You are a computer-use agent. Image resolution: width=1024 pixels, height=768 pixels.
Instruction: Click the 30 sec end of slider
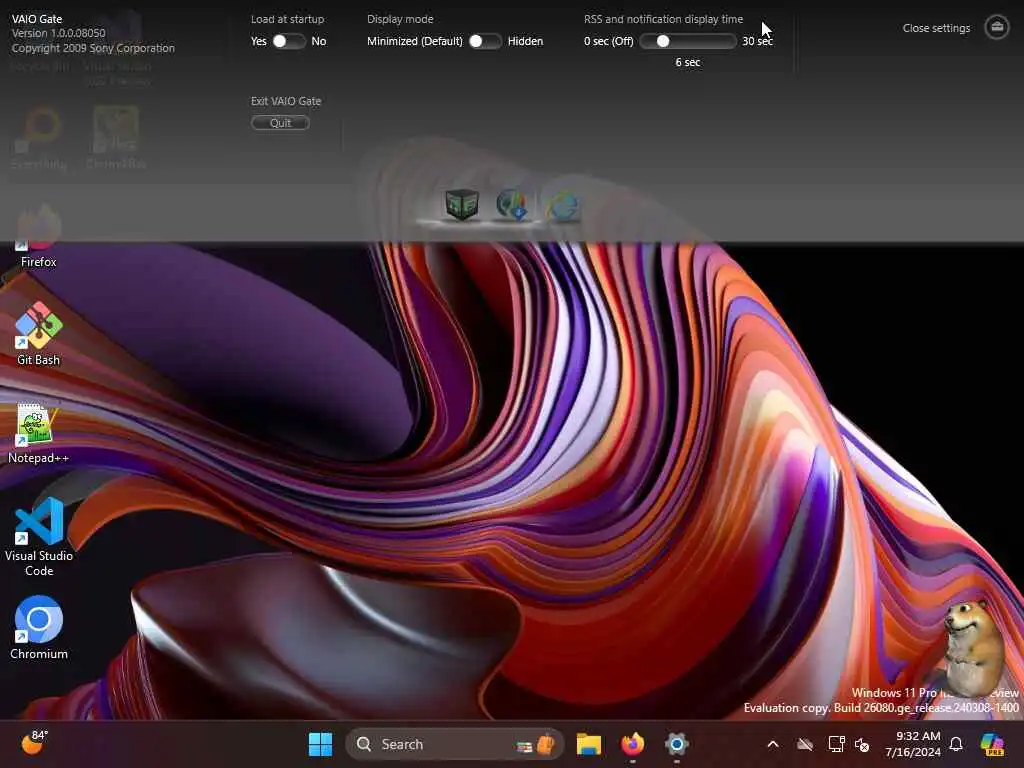point(758,41)
